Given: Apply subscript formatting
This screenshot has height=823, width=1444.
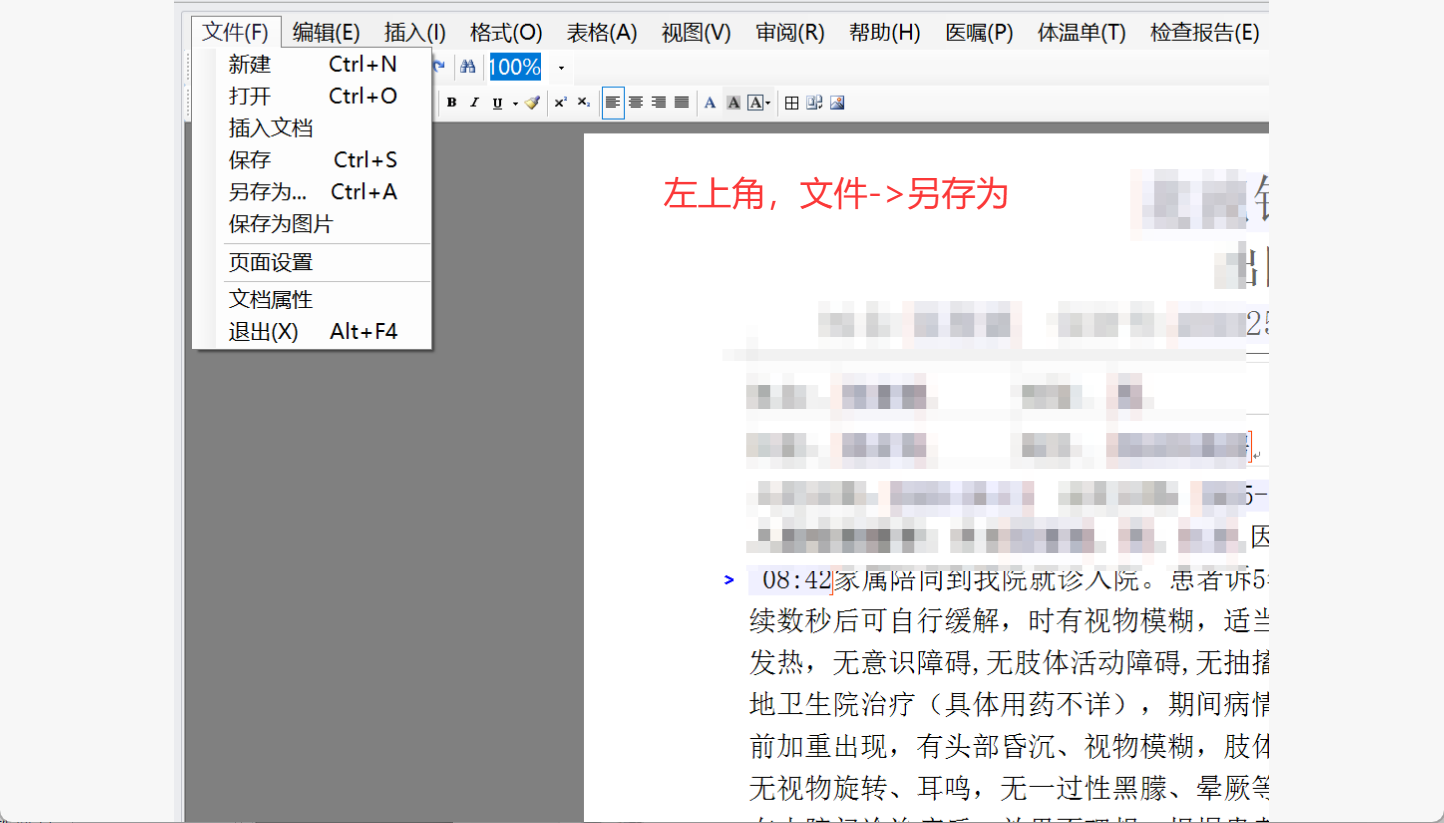Looking at the screenshot, I should coord(584,103).
